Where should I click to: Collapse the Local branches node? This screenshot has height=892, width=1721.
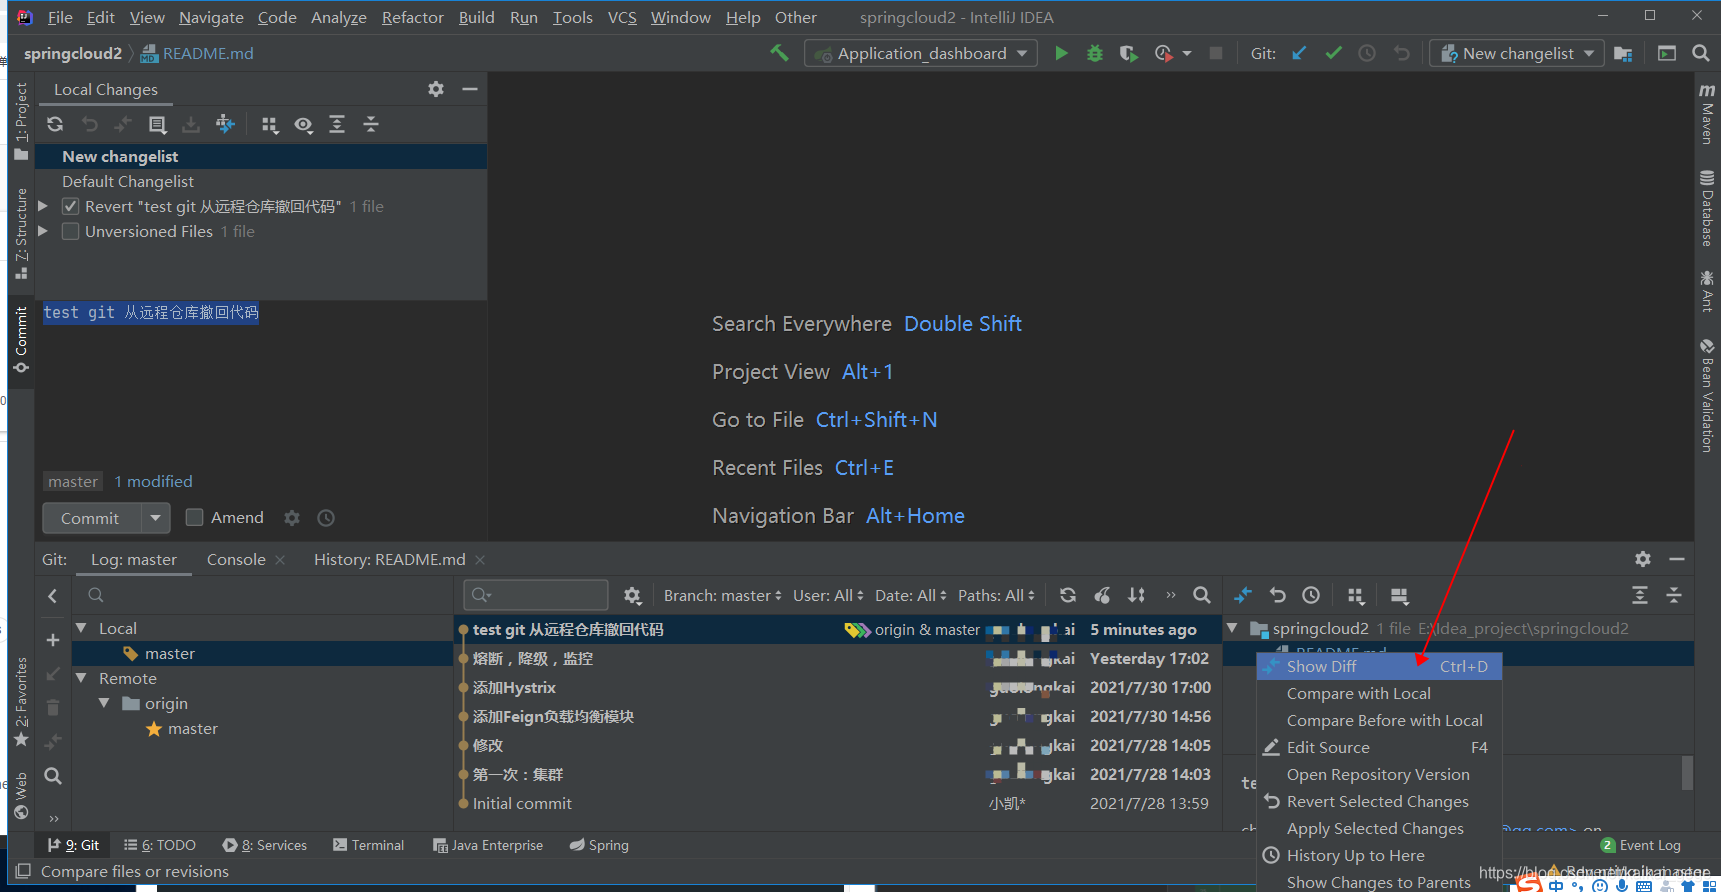pos(81,628)
